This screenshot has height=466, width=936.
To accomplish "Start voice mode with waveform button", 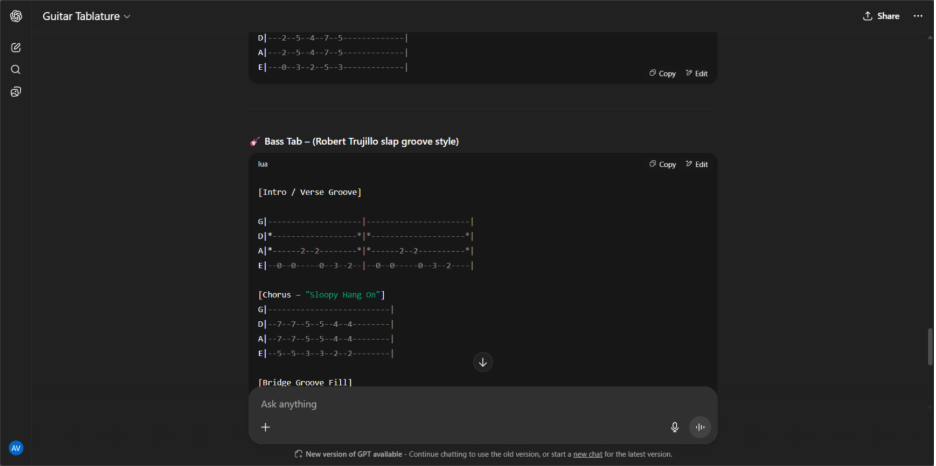I will click(x=700, y=427).
